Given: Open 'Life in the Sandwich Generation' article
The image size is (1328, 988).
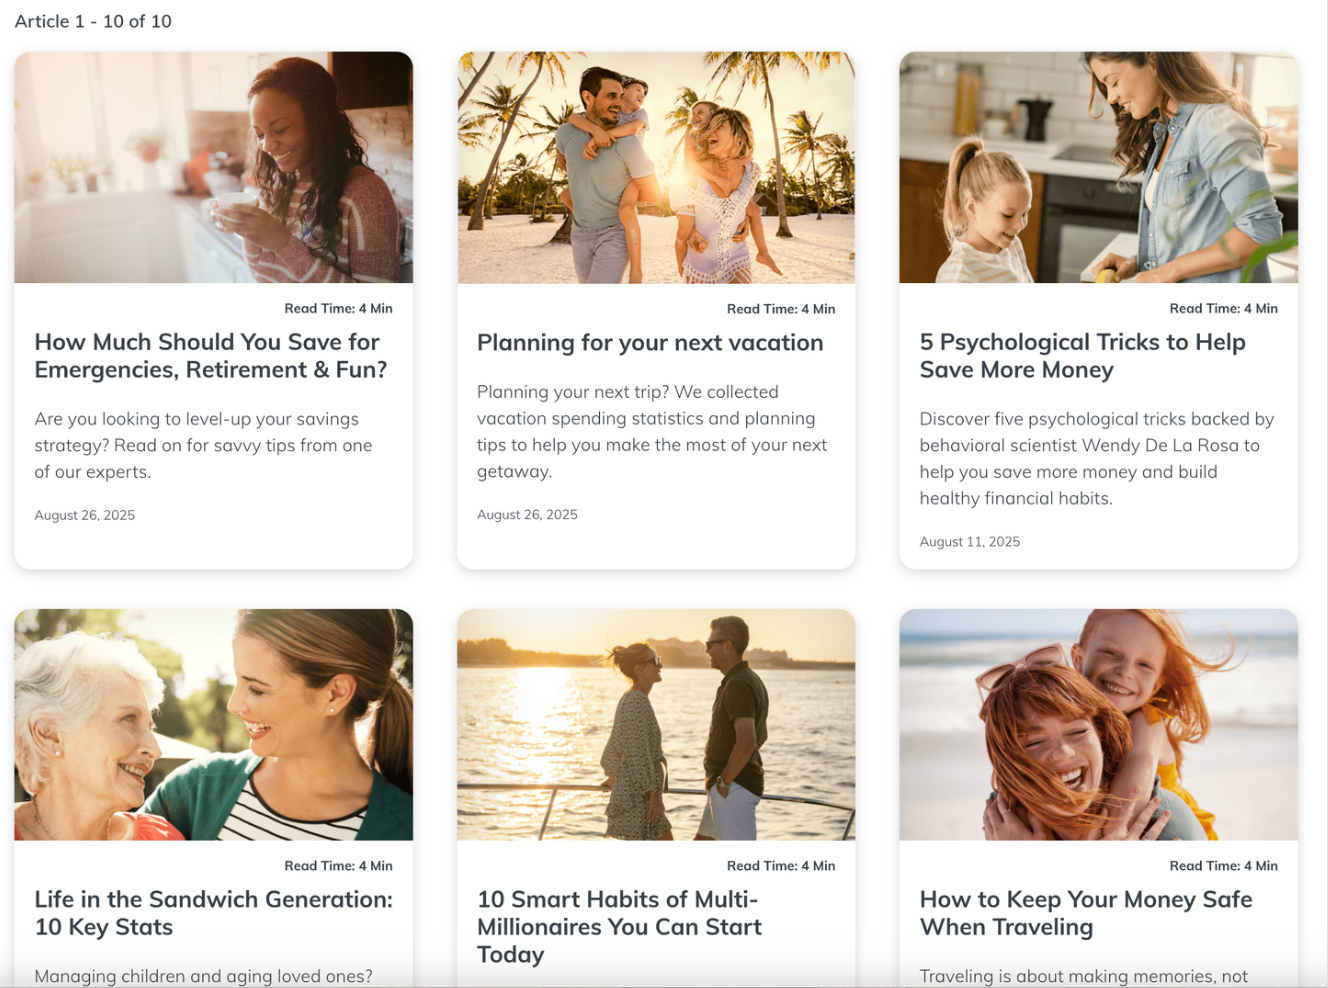Looking at the screenshot, I should coord(213,913).
